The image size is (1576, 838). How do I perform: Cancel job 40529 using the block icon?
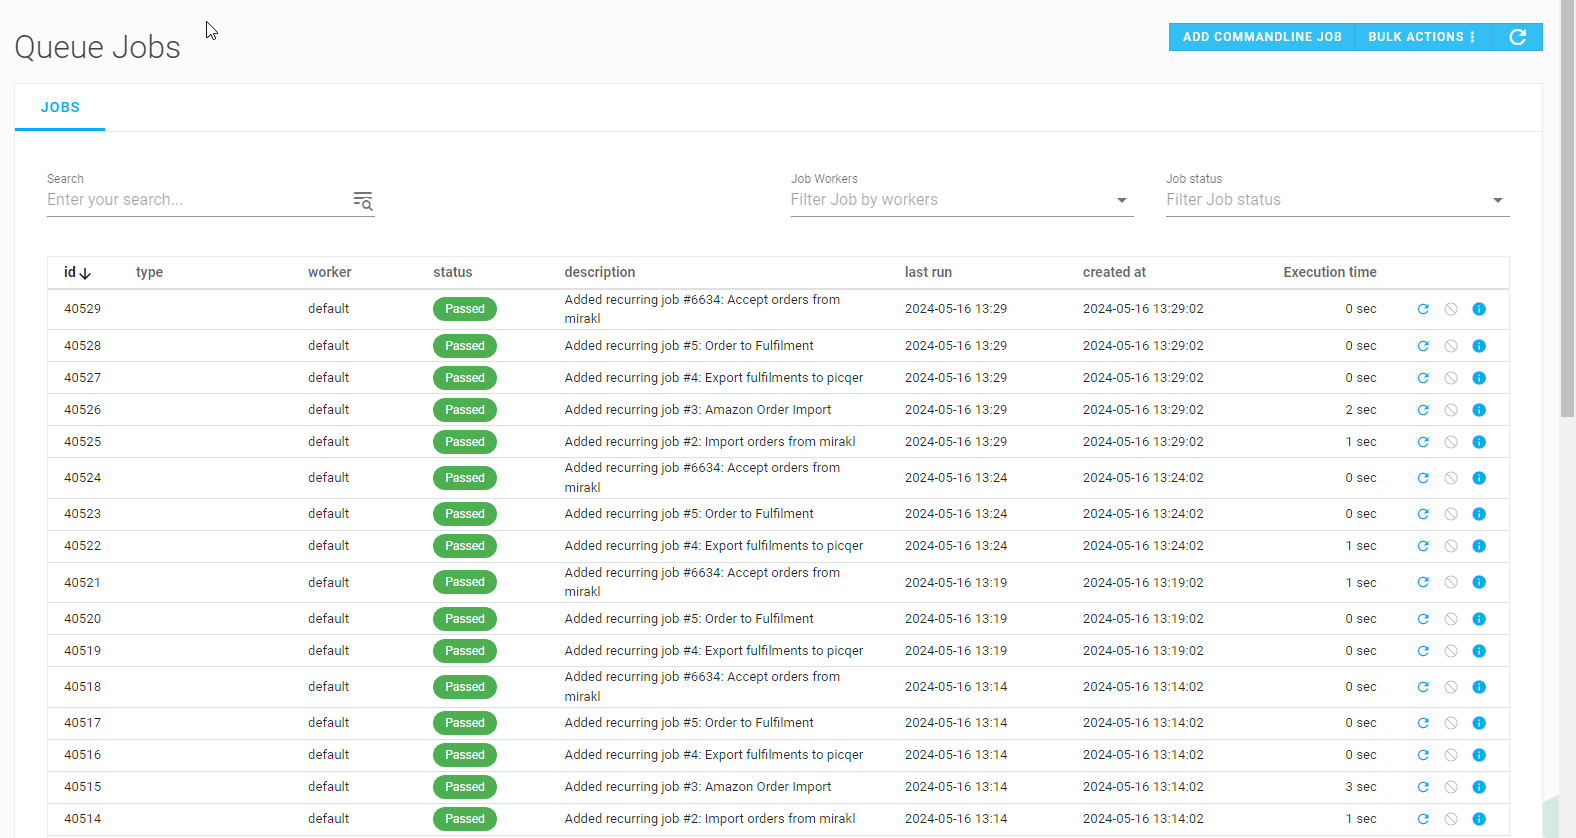pos(1451,309)
